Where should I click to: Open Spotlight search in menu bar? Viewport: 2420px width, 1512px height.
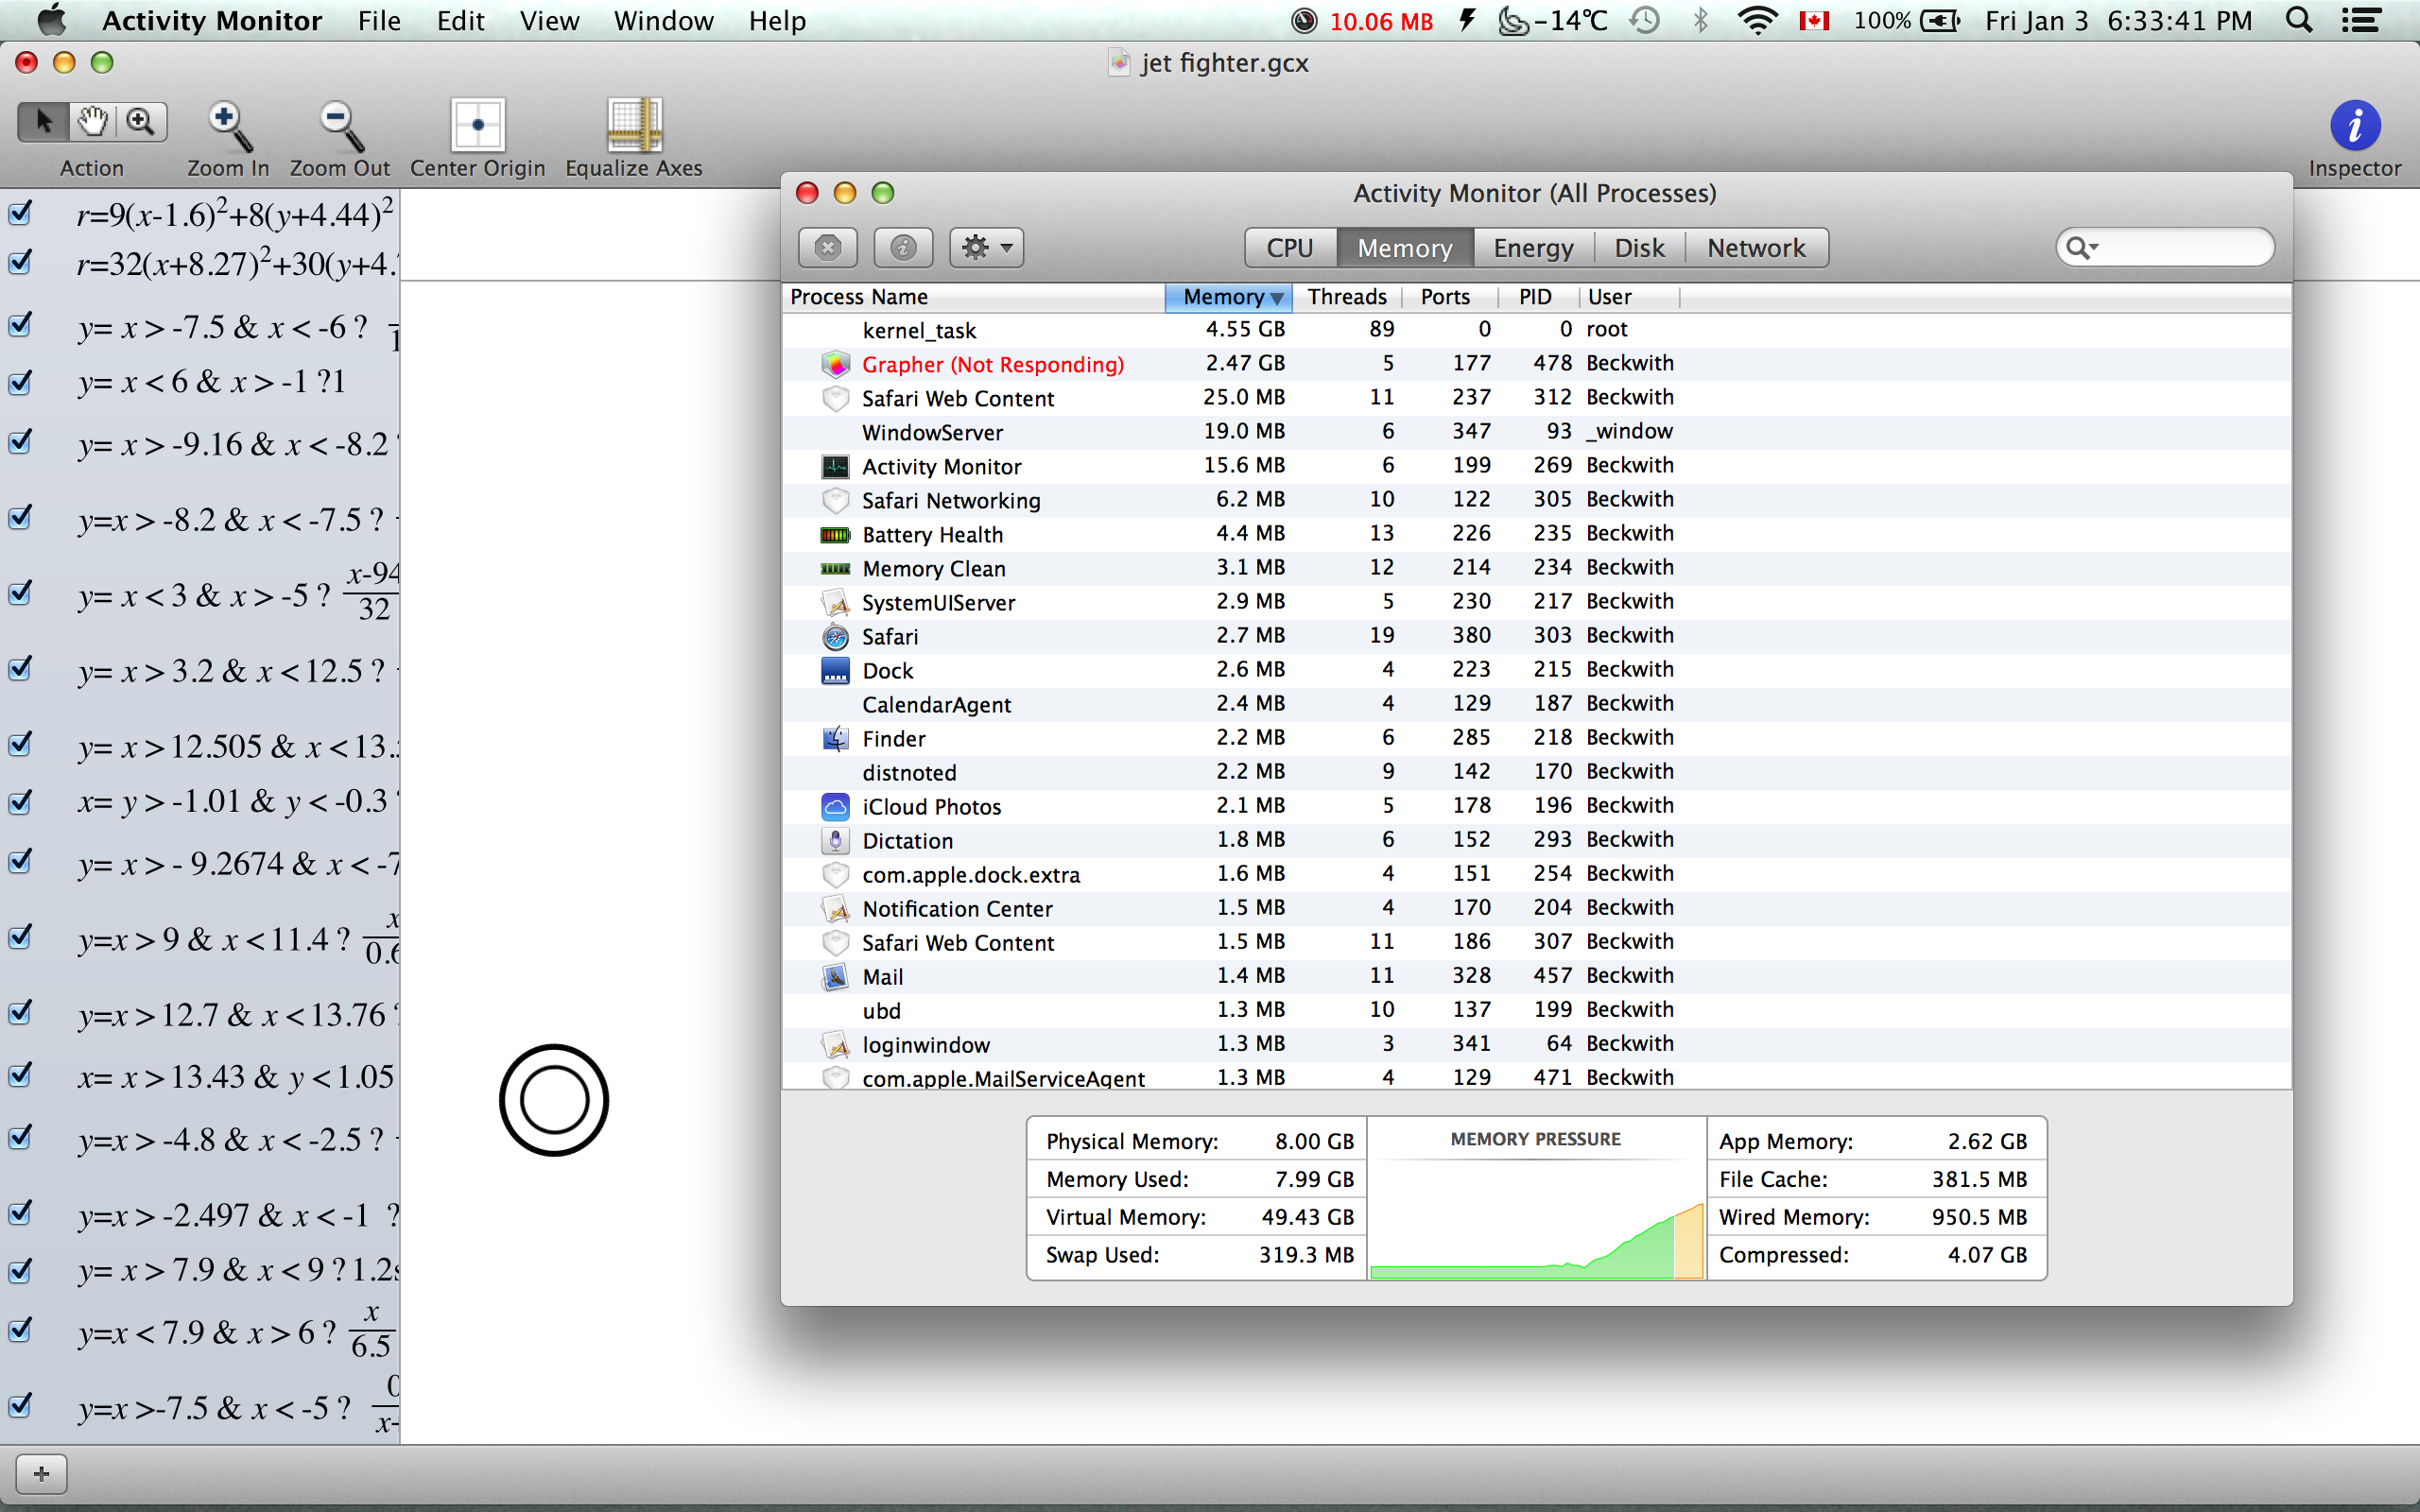pos(2299,21)
